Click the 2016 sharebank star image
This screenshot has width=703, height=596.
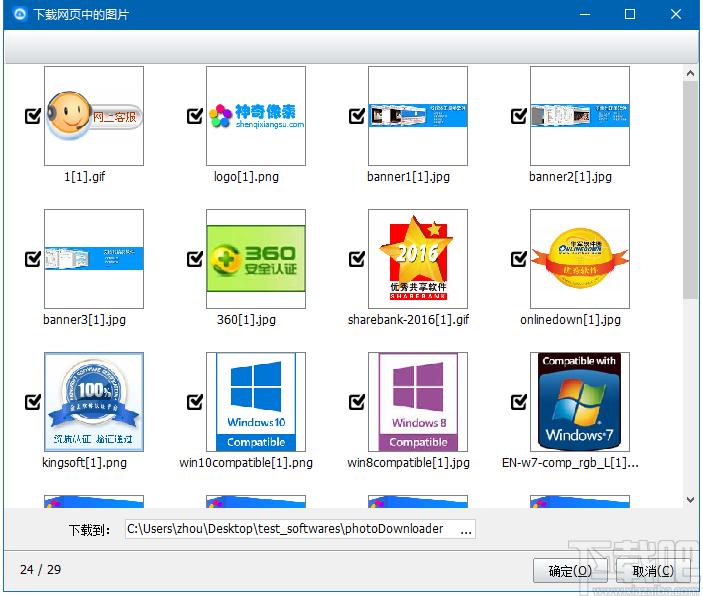coord(418,259)
